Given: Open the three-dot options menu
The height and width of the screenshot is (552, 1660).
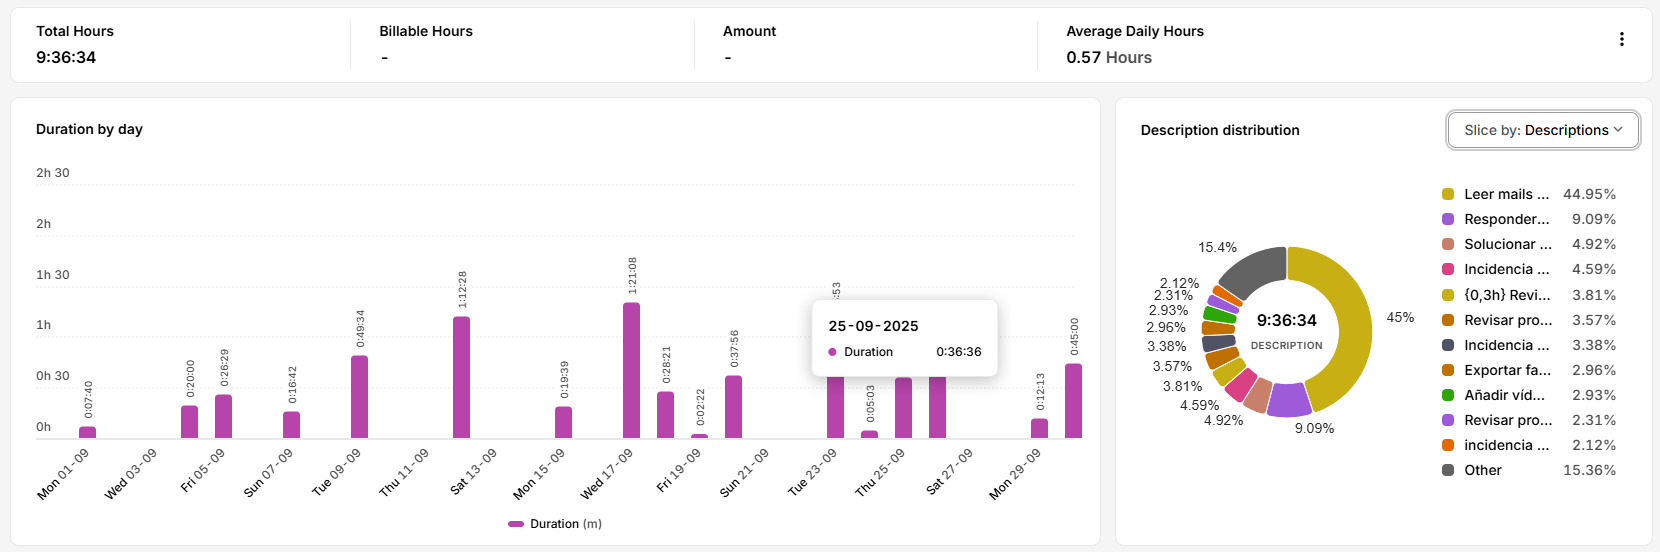Looking at the screenshot, I should tap(1621, 39).
